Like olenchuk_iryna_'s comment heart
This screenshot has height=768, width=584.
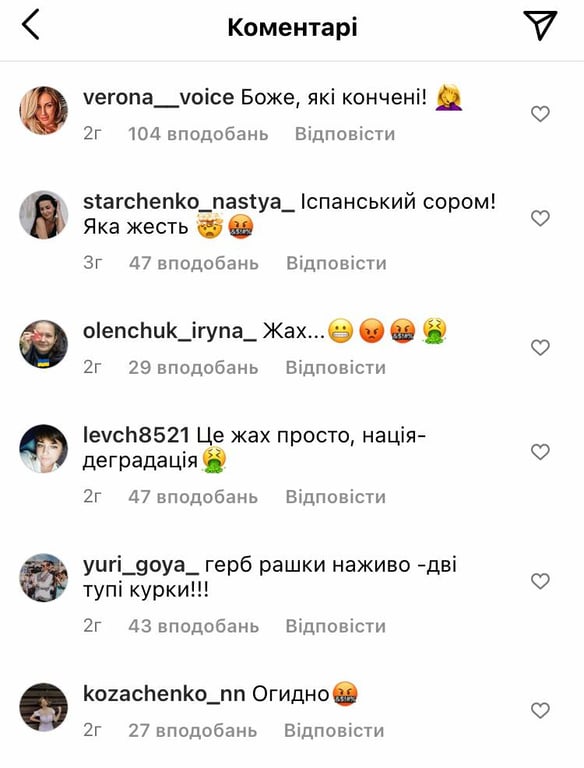[x=540, y=347]
